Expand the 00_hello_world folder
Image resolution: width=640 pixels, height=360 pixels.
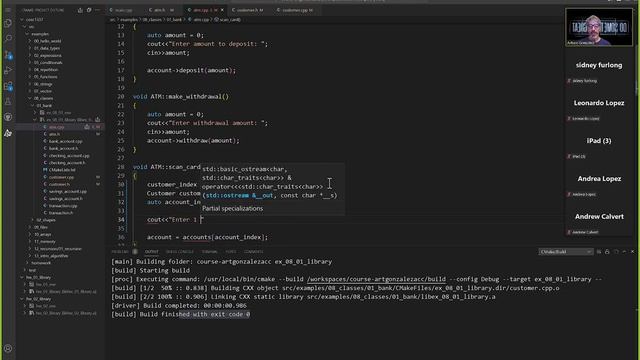(x=47, y=41)
